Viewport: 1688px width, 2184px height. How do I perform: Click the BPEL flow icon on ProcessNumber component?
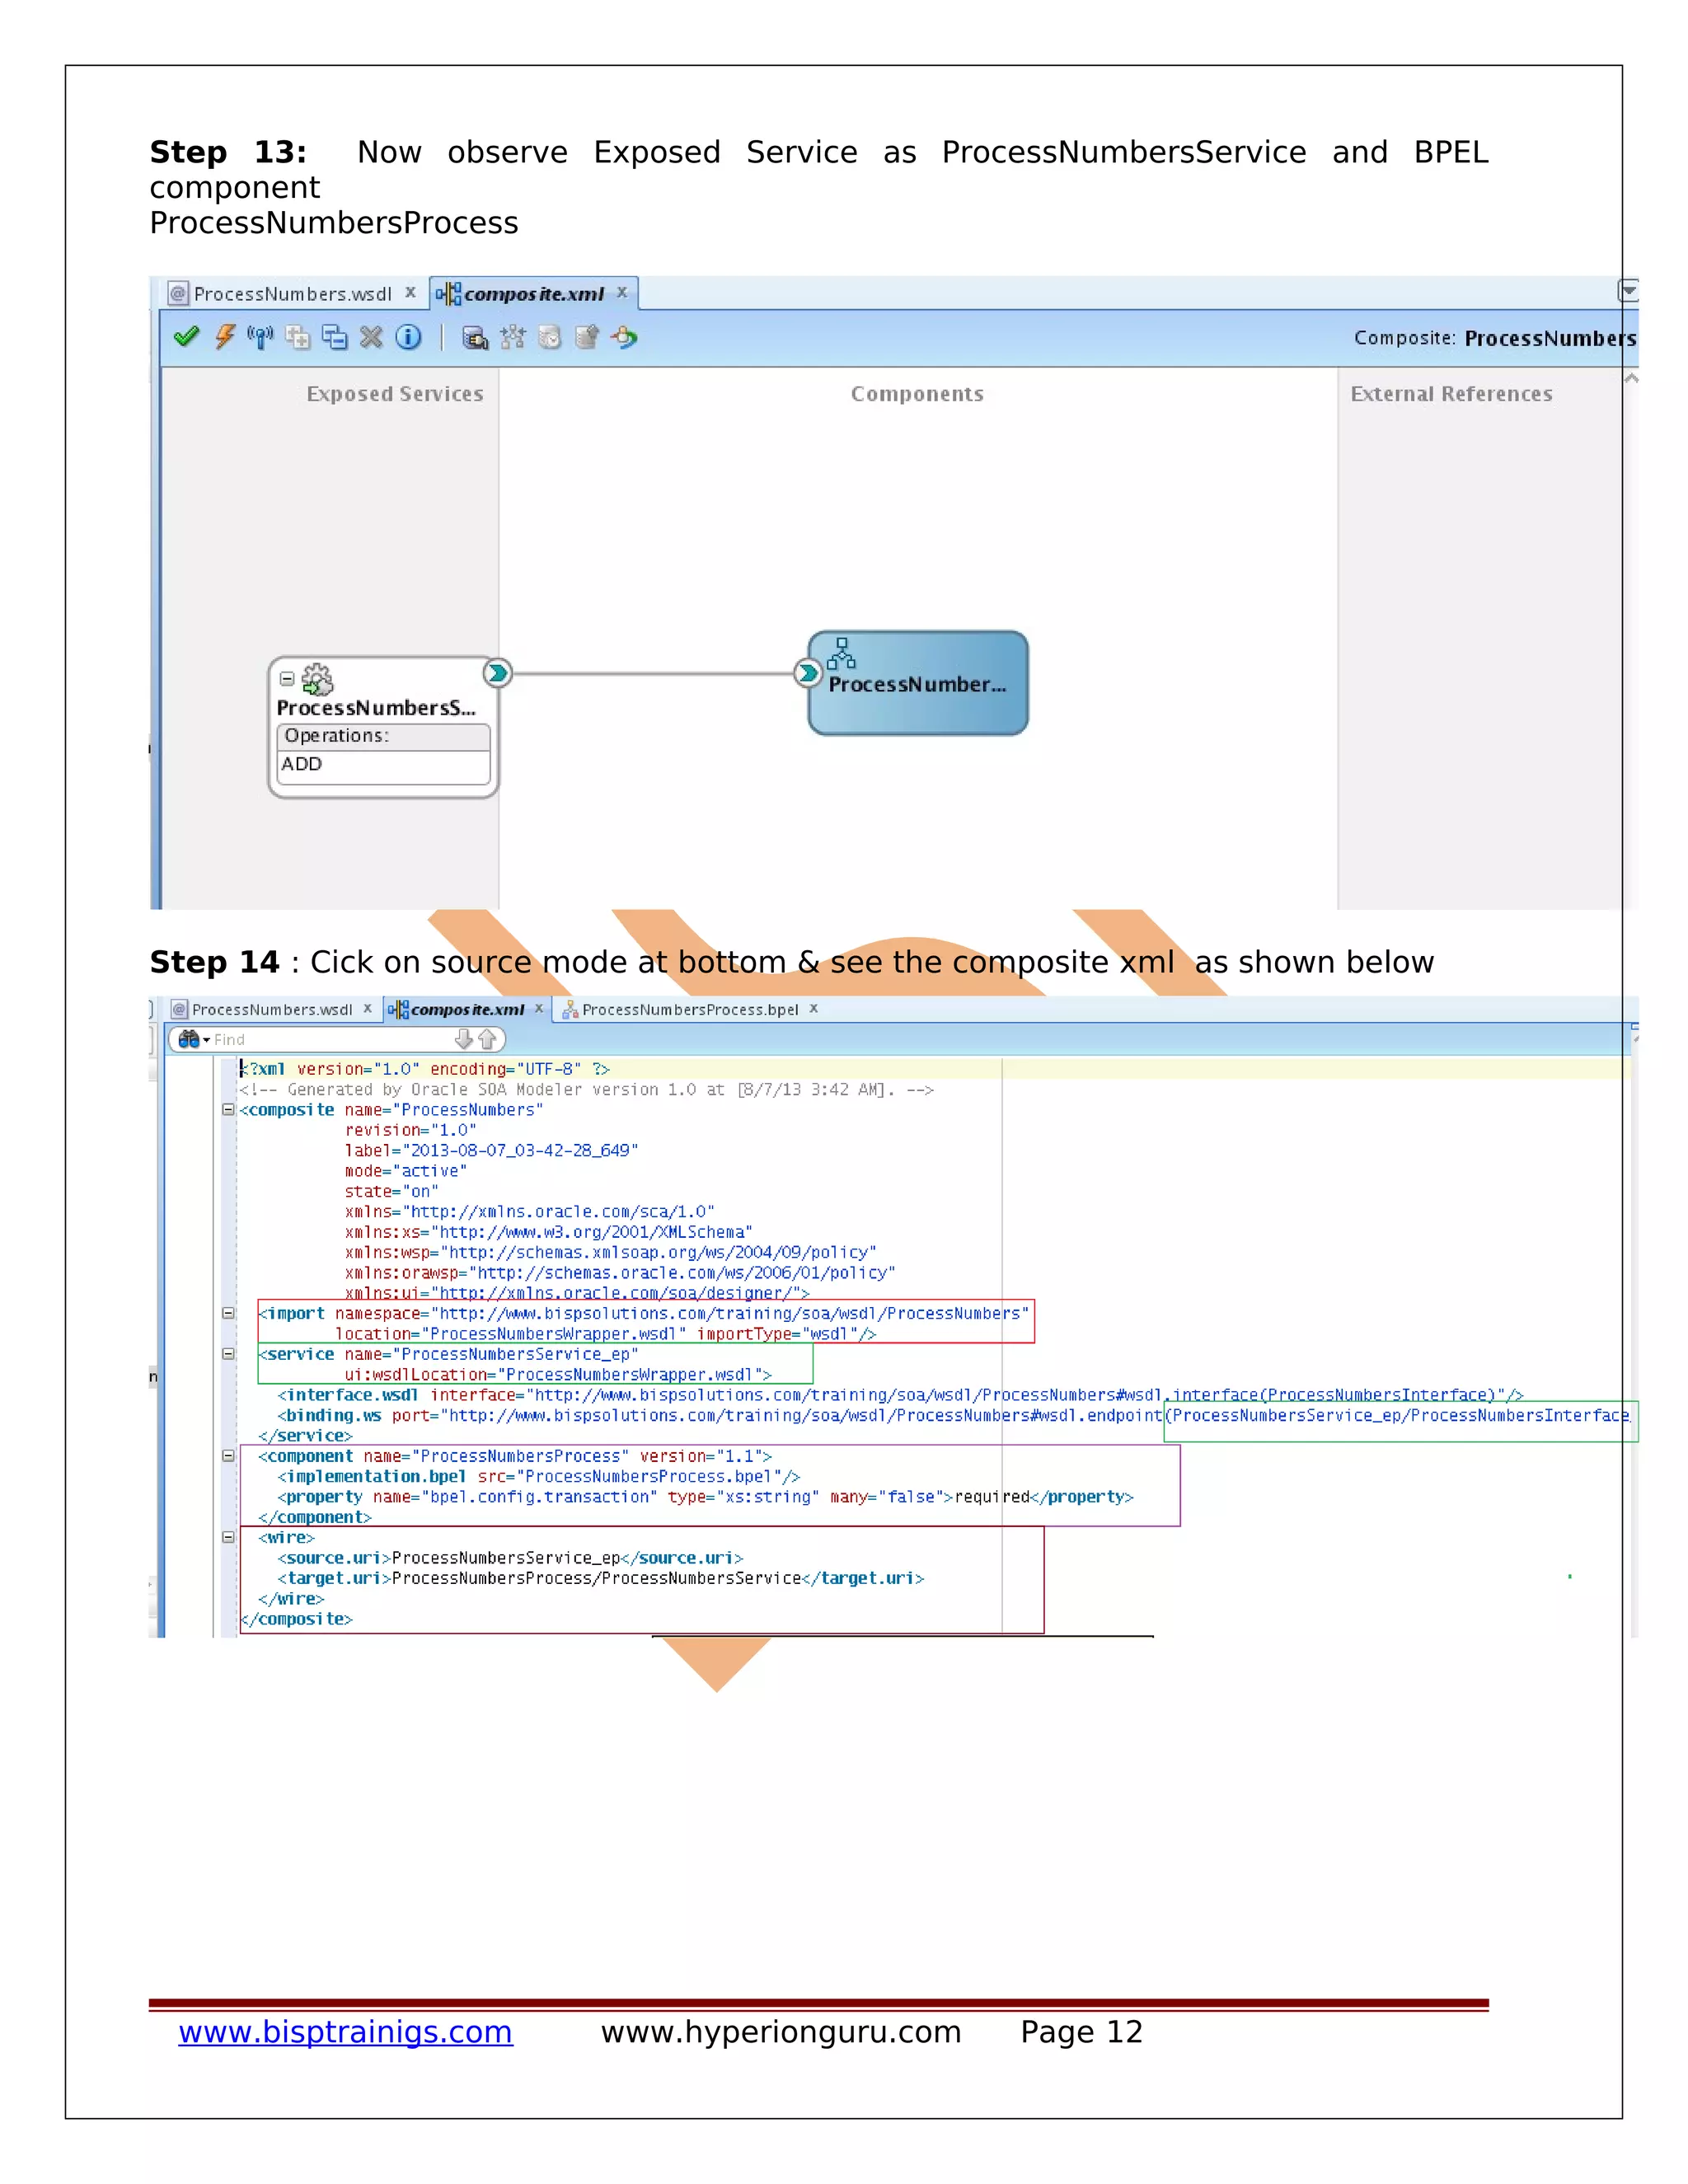click(x=841, y=653)
